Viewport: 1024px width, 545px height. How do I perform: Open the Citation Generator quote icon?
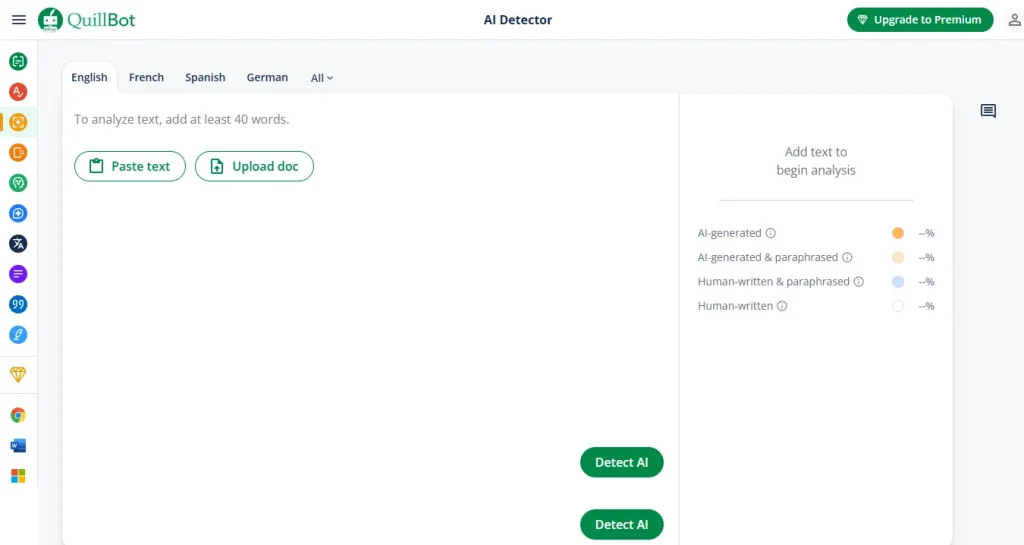(18, 304)
